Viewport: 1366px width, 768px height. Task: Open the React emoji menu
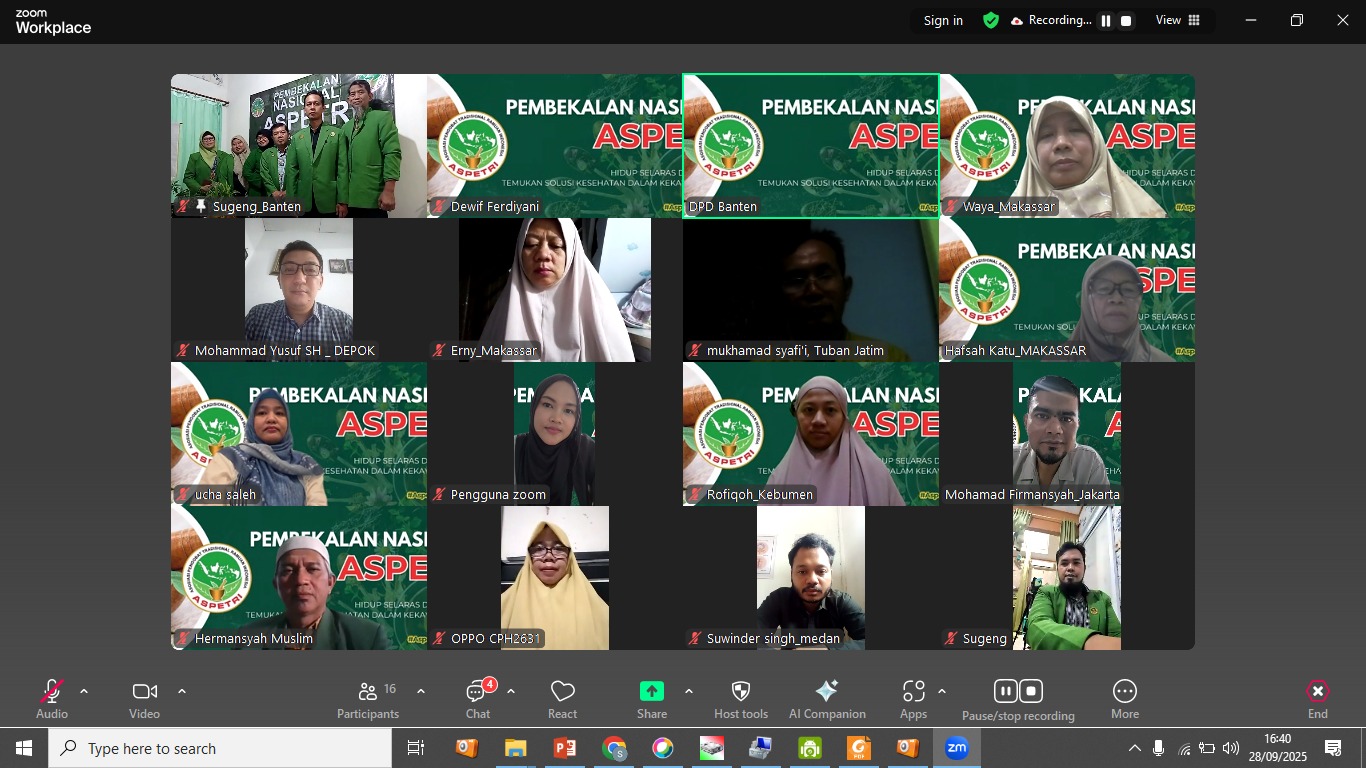562,698
